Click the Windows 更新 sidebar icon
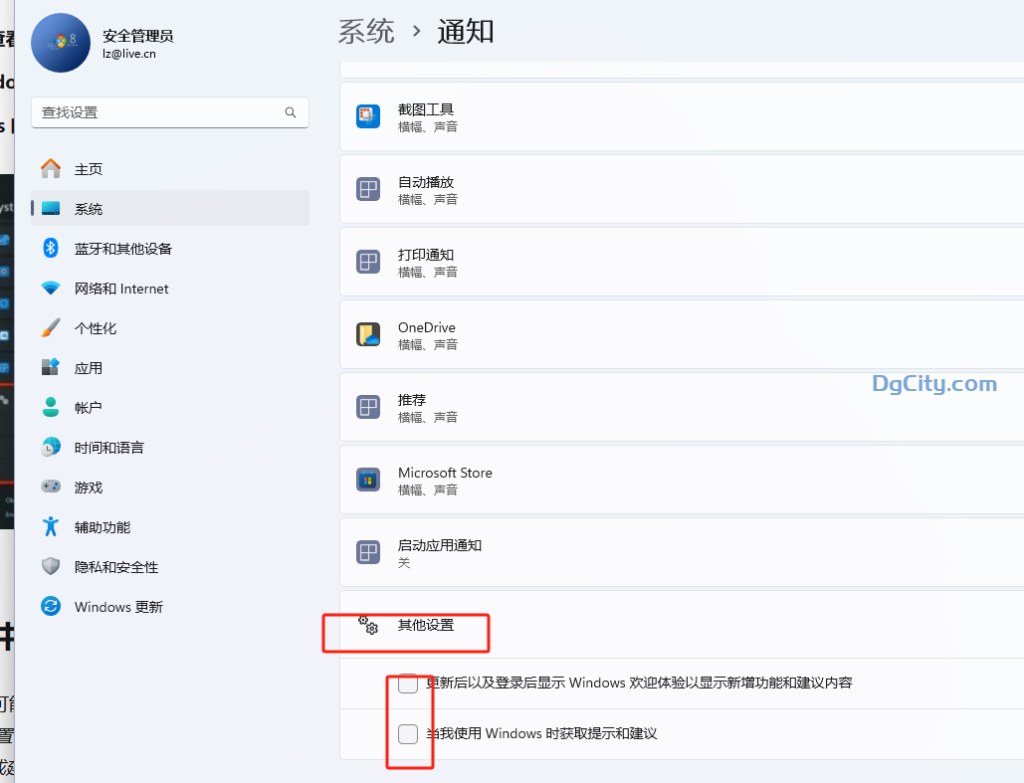Screen dimensions: 1024x783 pos(50,606)
